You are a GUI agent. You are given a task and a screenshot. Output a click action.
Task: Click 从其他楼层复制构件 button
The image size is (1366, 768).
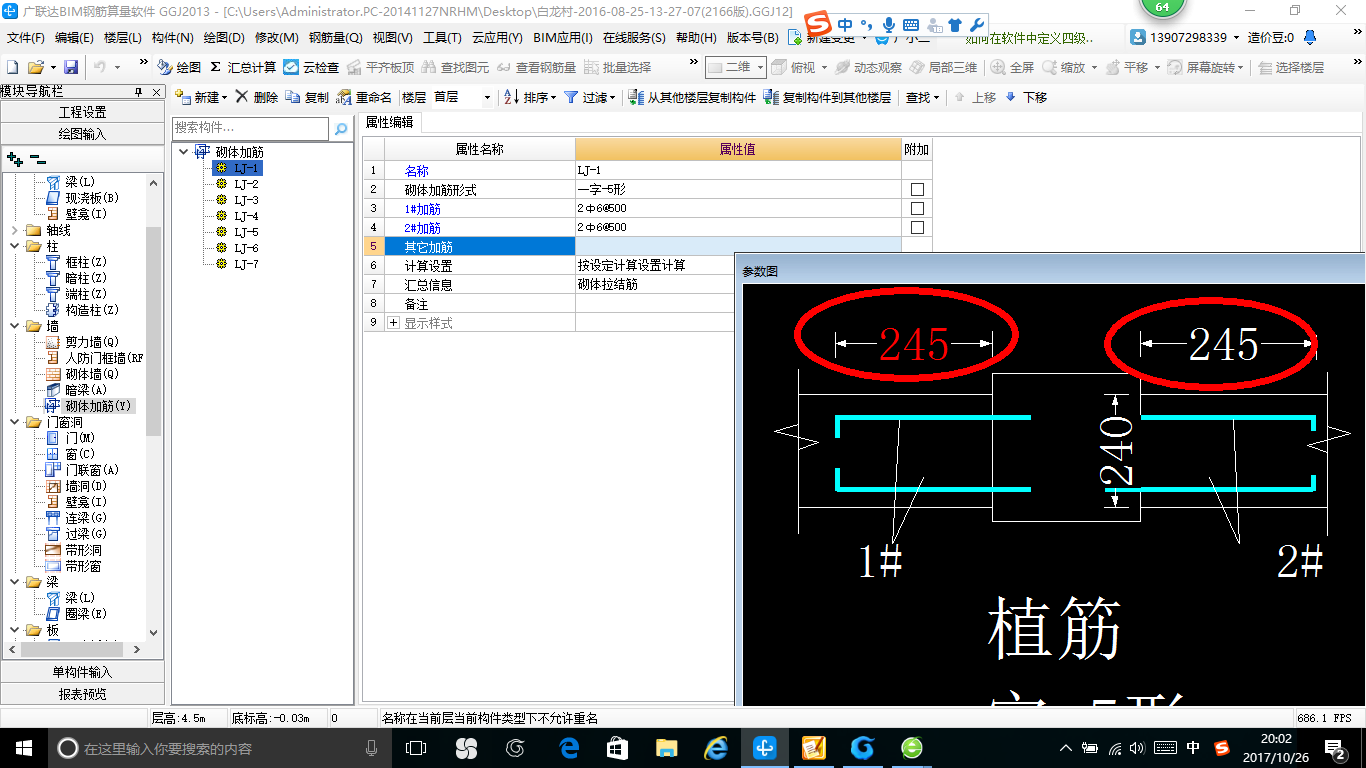(x=692, y=97)
